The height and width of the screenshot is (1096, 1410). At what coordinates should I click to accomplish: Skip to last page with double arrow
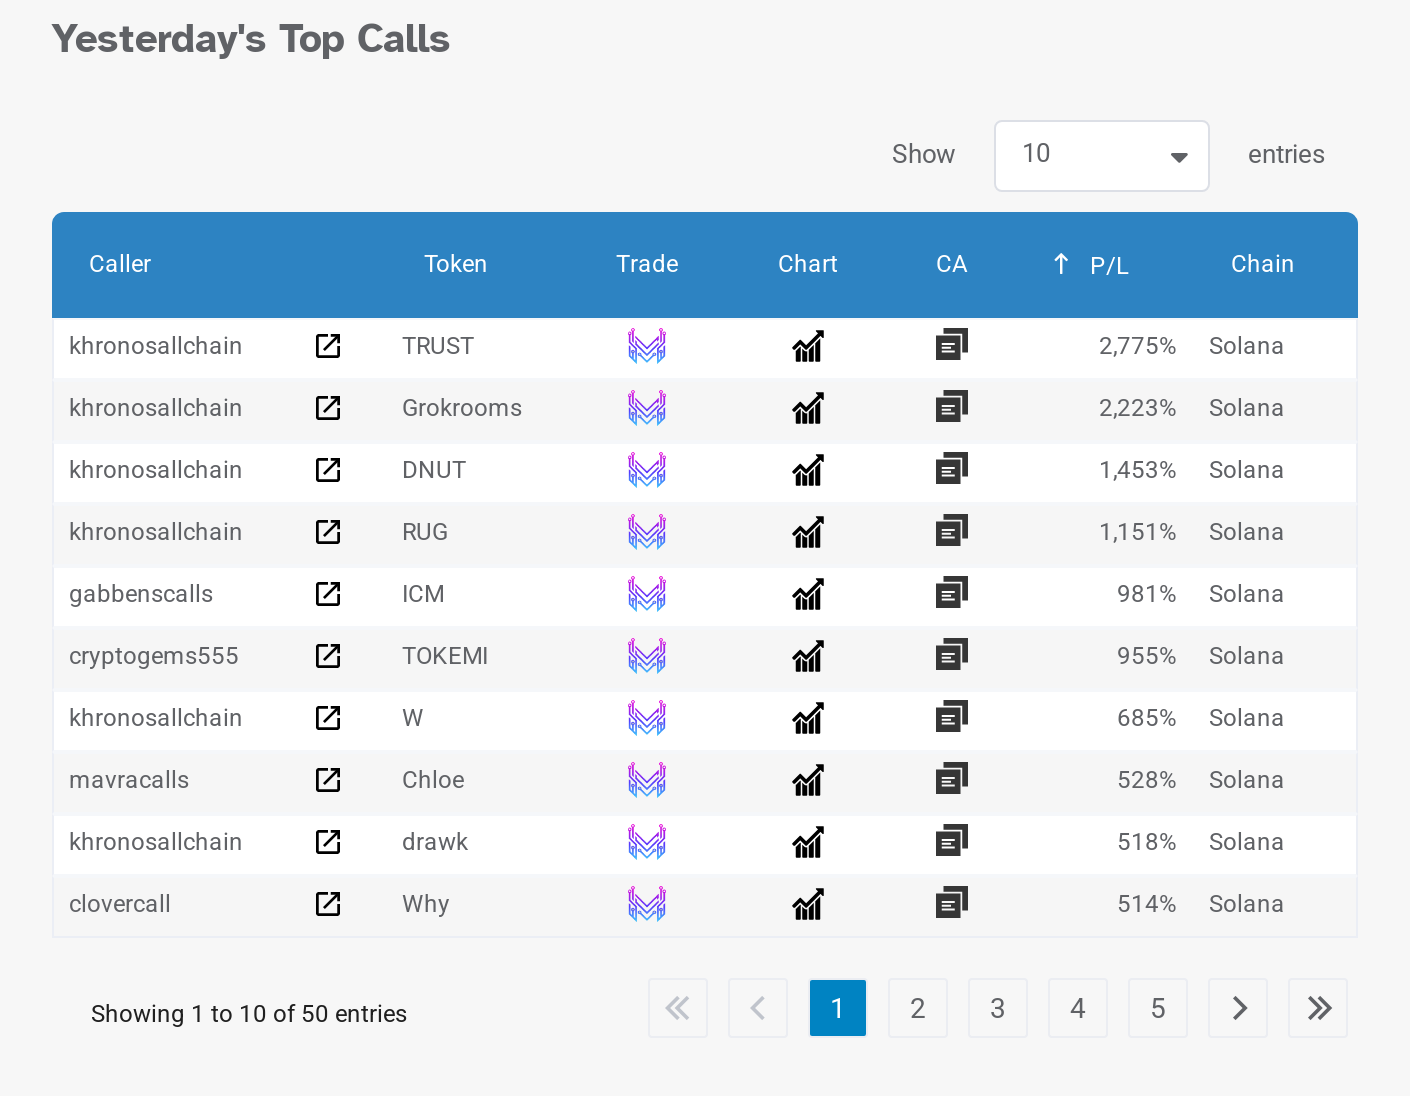tap(1318, 1008)
